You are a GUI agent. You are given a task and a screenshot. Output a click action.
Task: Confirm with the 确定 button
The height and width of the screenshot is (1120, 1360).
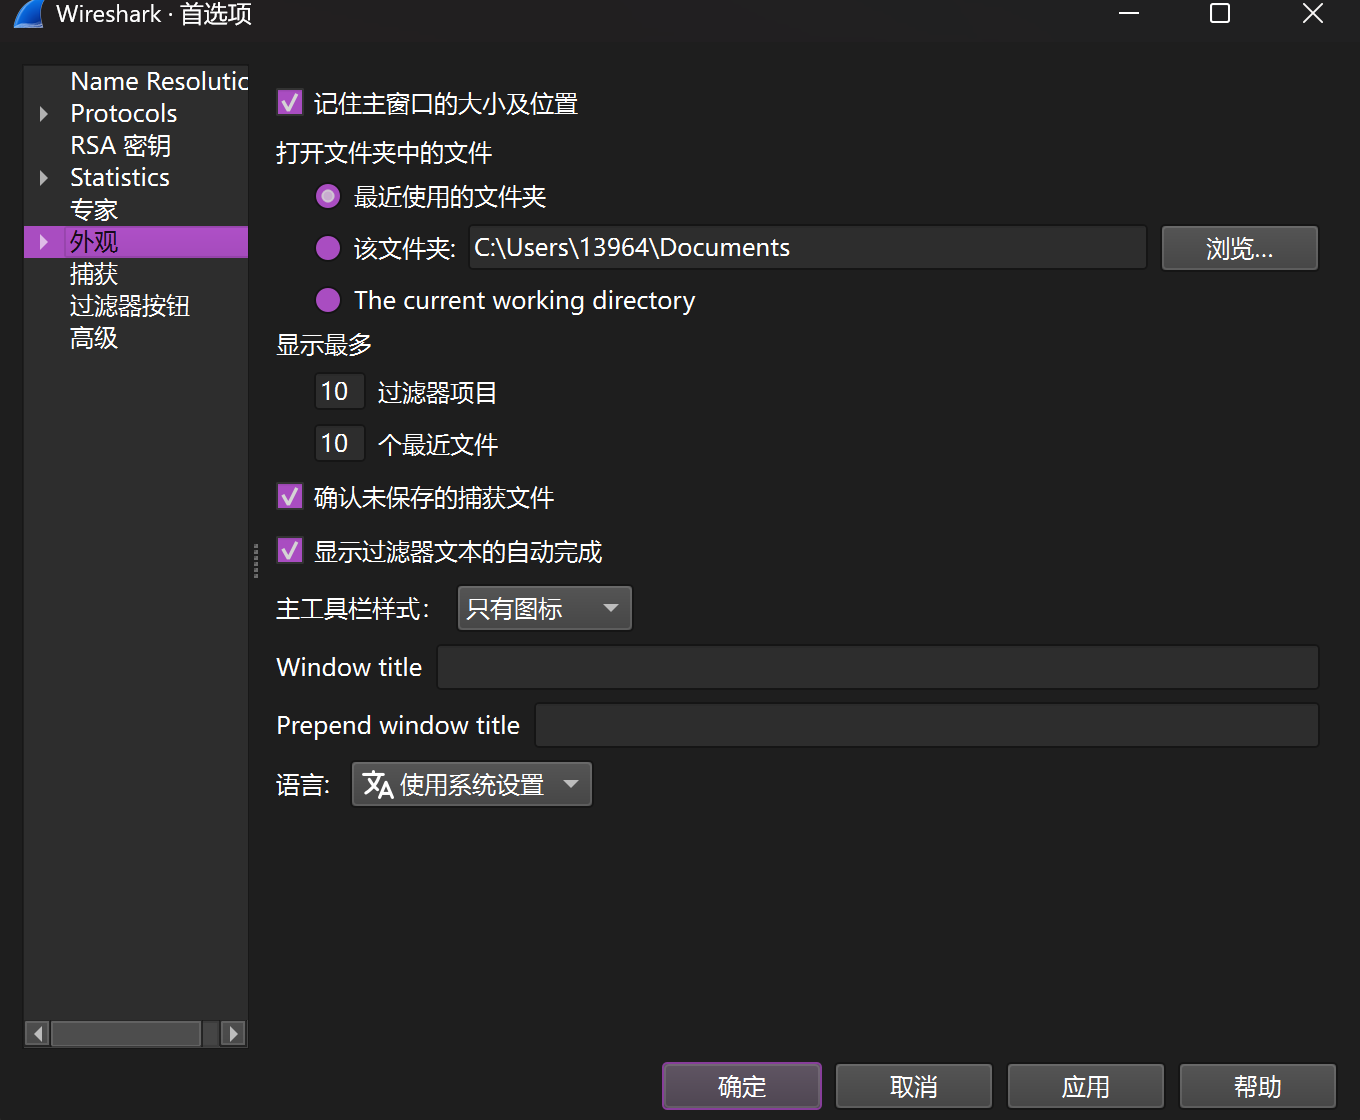pyautogui.click(x=742, y=1086)
